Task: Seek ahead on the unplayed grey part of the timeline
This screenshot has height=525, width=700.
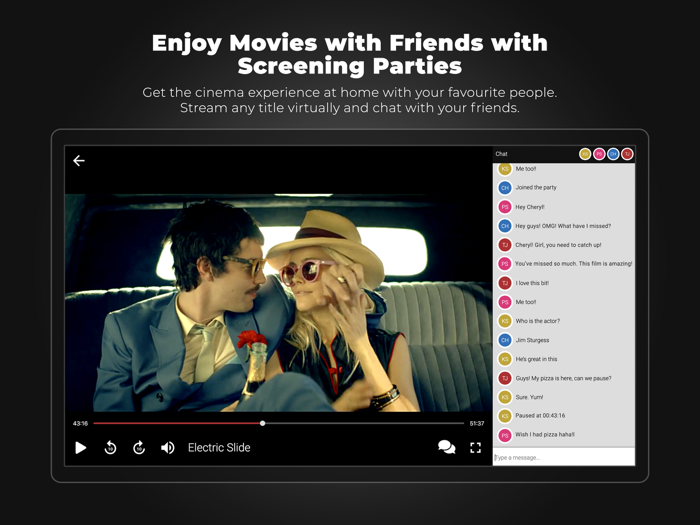Action: coord(364,423)
